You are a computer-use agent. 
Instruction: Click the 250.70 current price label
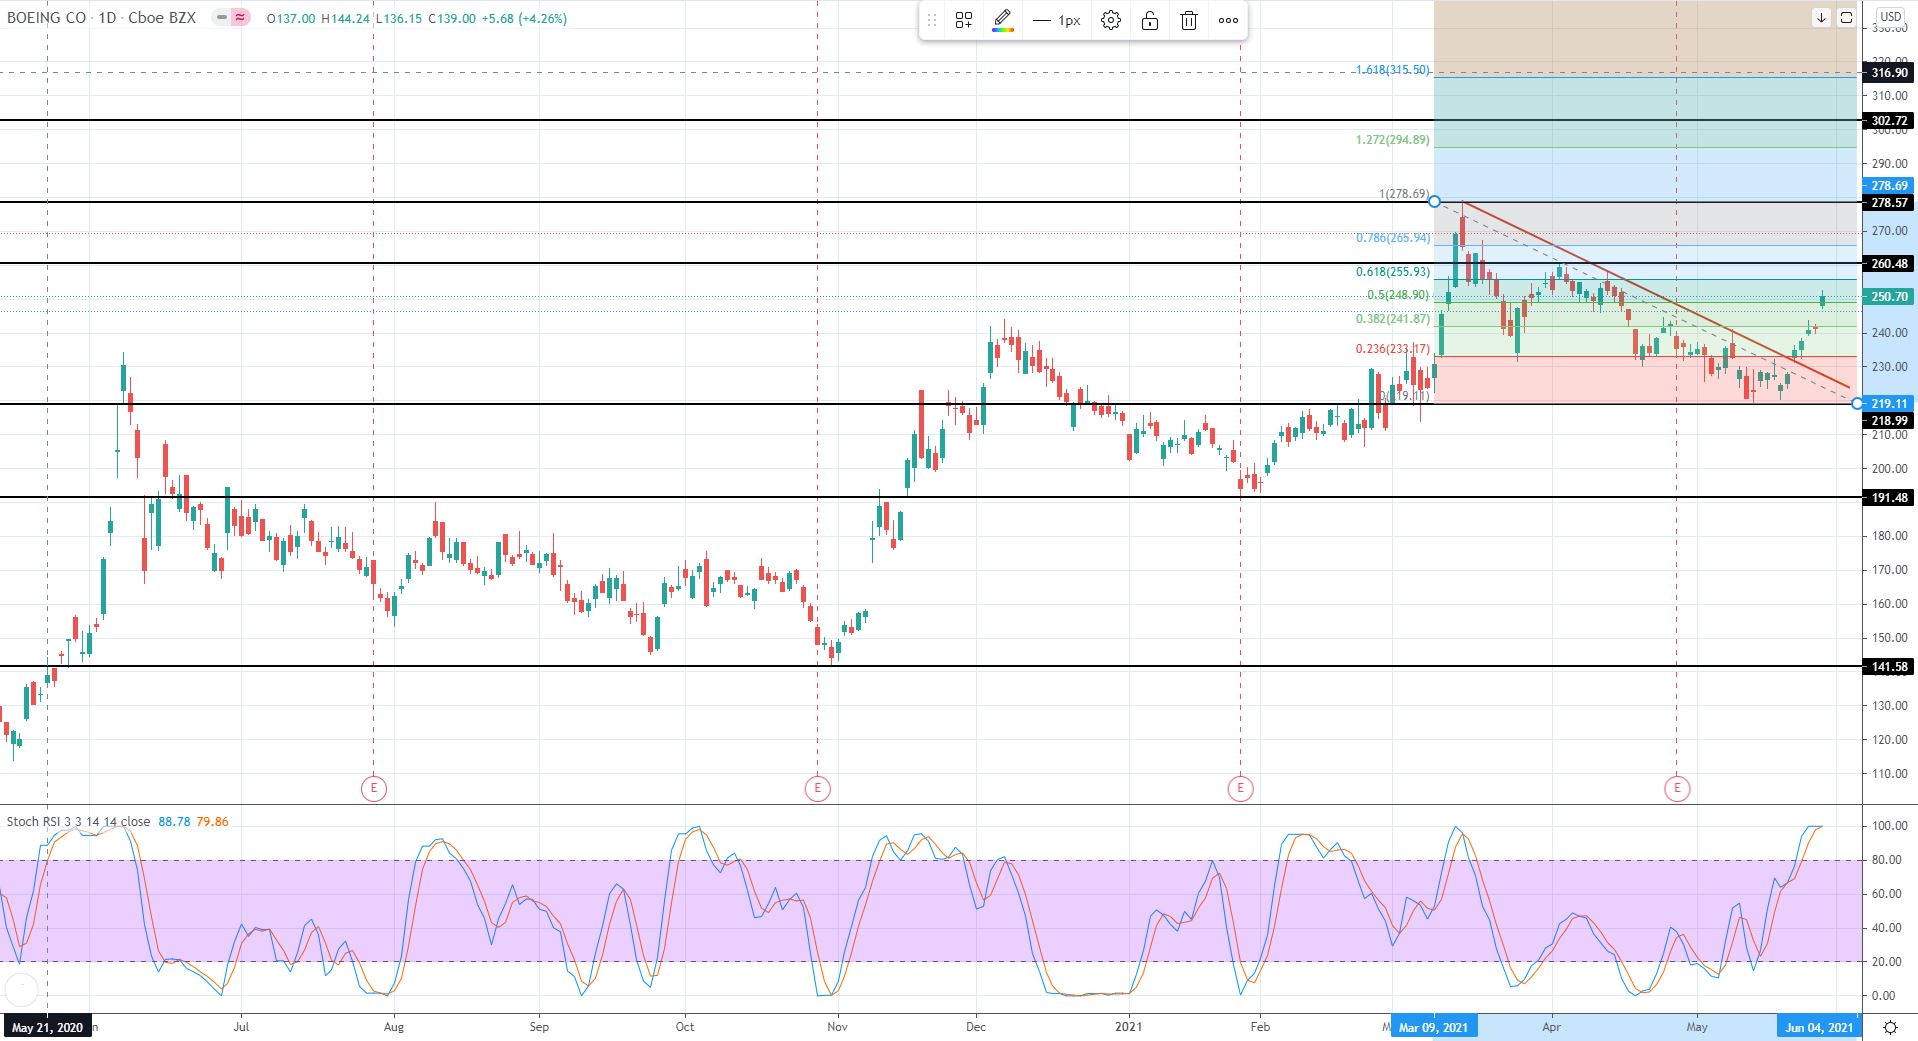coord(1889,297)
